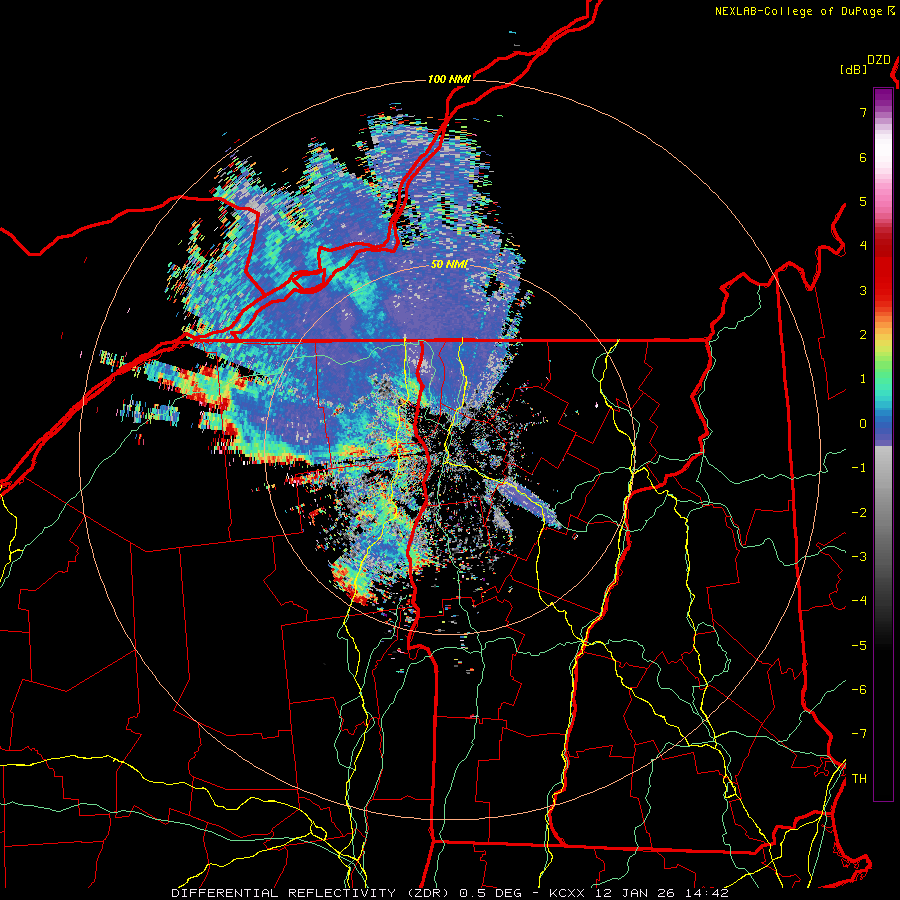900x900 pixels.
Task: Click the legend value -1
Action: click(859, 468)
